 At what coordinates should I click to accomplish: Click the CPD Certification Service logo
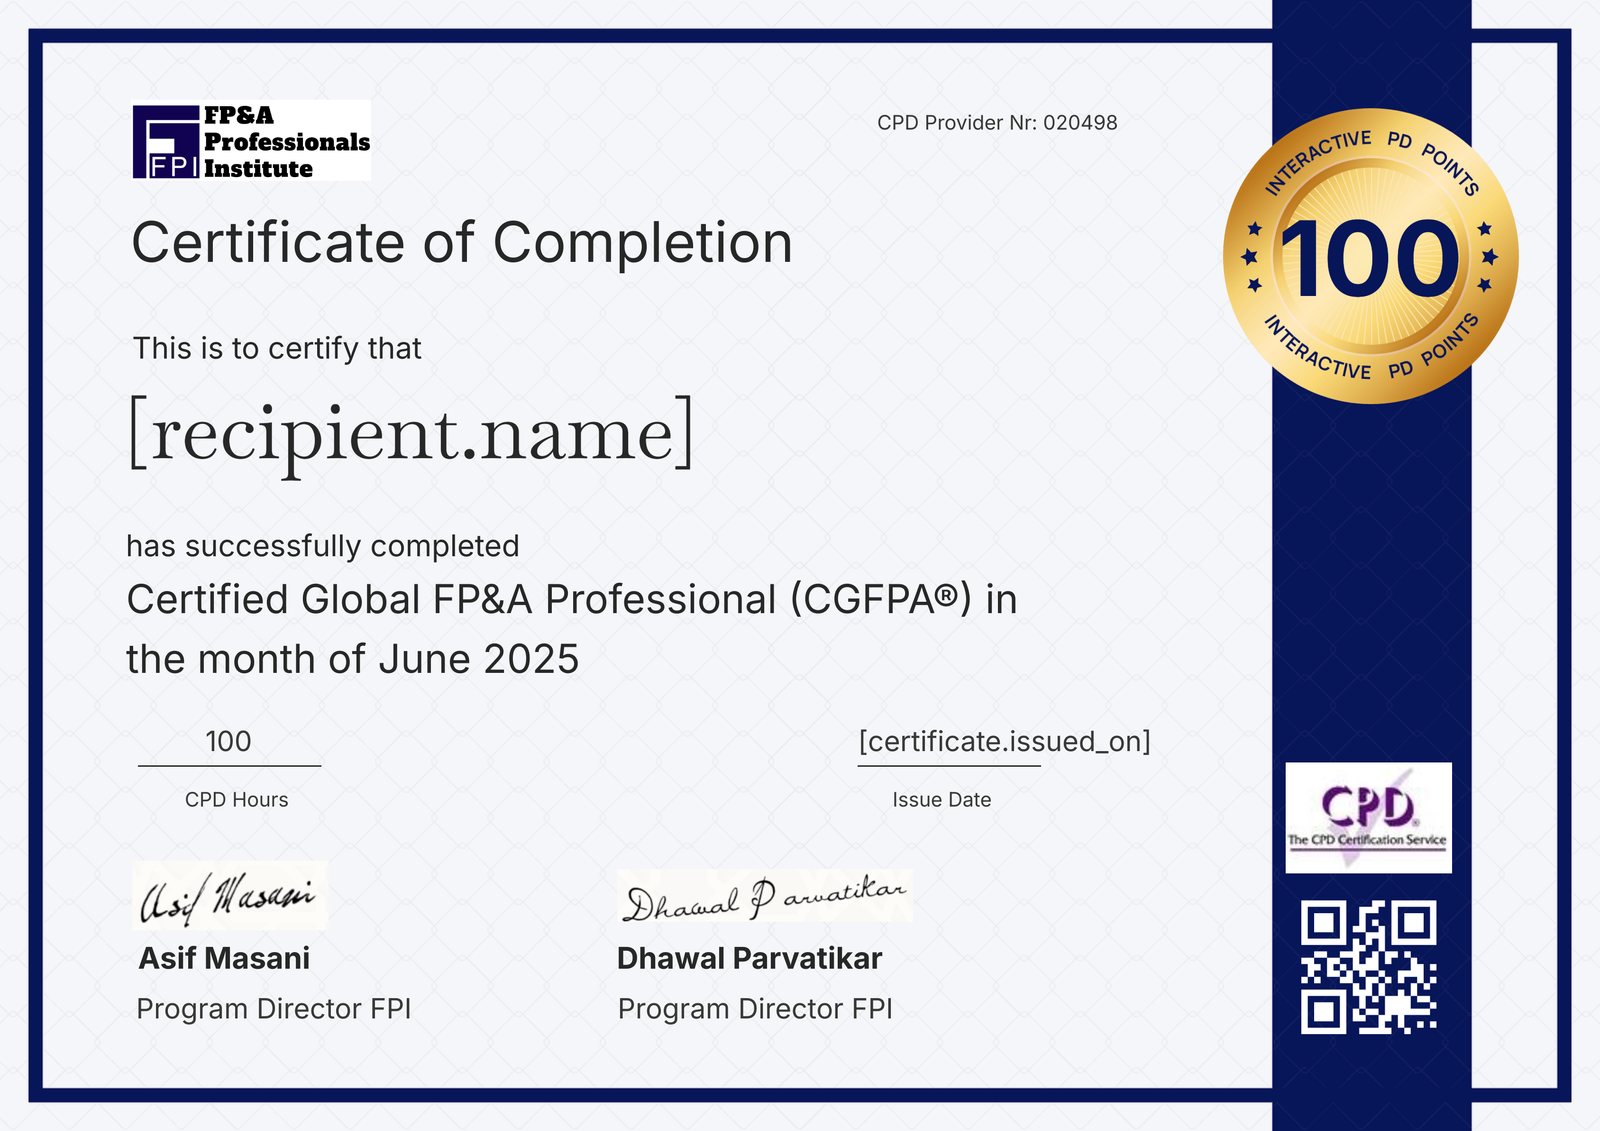point(1368,817)
